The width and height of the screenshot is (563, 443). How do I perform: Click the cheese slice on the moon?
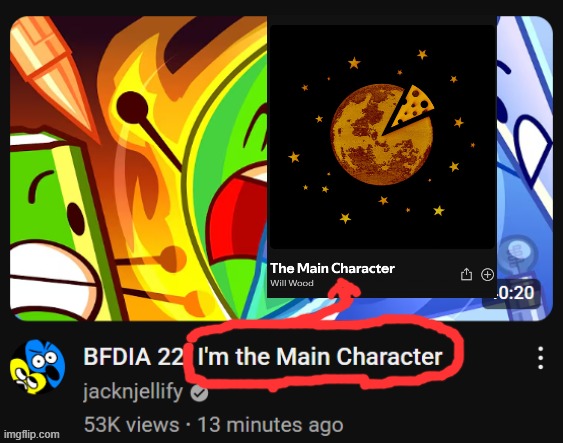410,108
